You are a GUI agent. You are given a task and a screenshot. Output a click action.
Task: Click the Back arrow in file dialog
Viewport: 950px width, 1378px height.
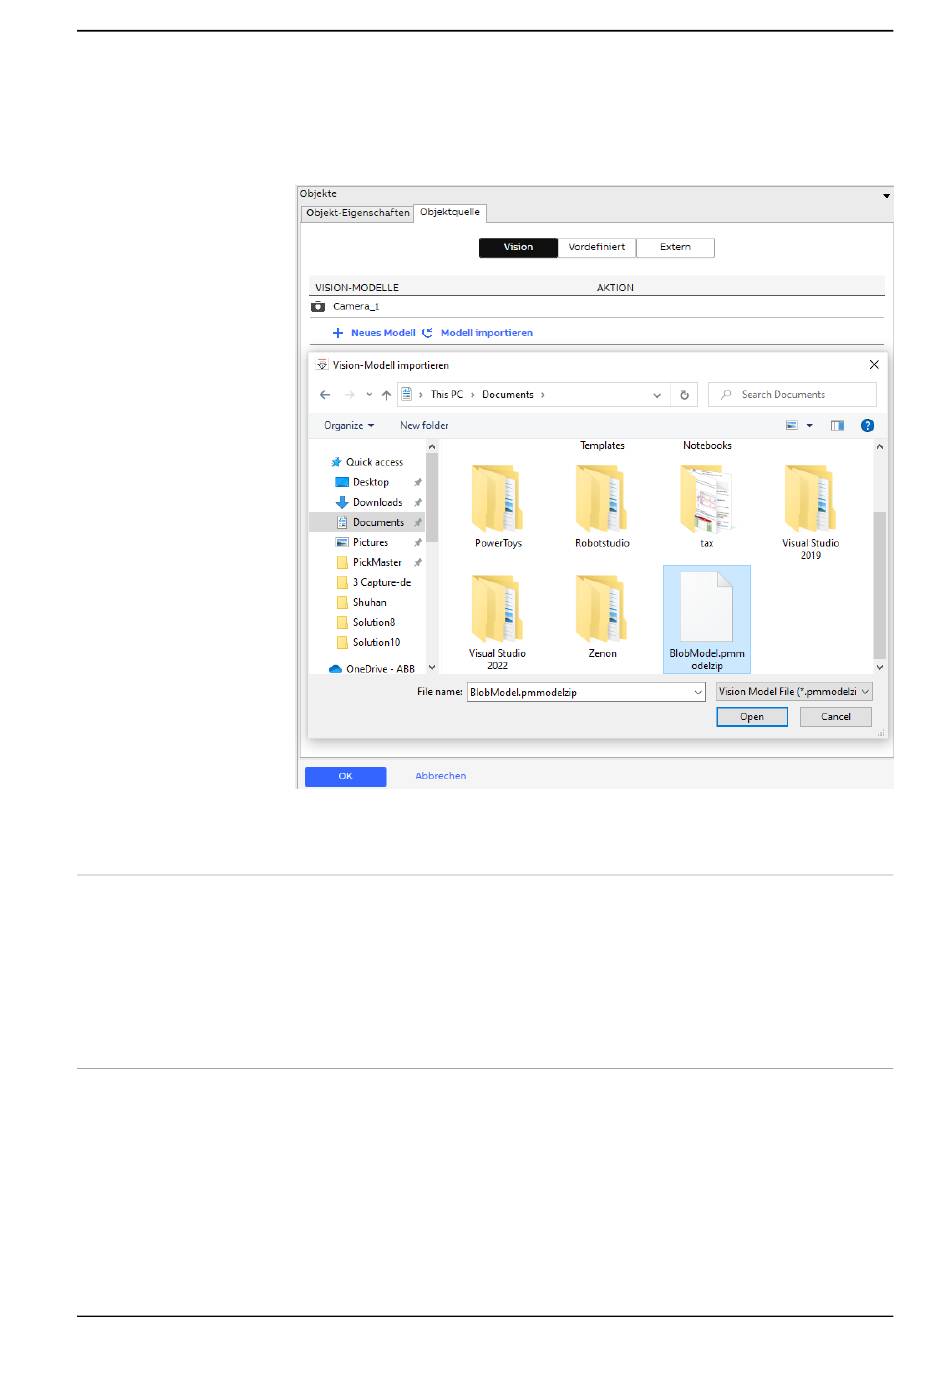(325, 395)
